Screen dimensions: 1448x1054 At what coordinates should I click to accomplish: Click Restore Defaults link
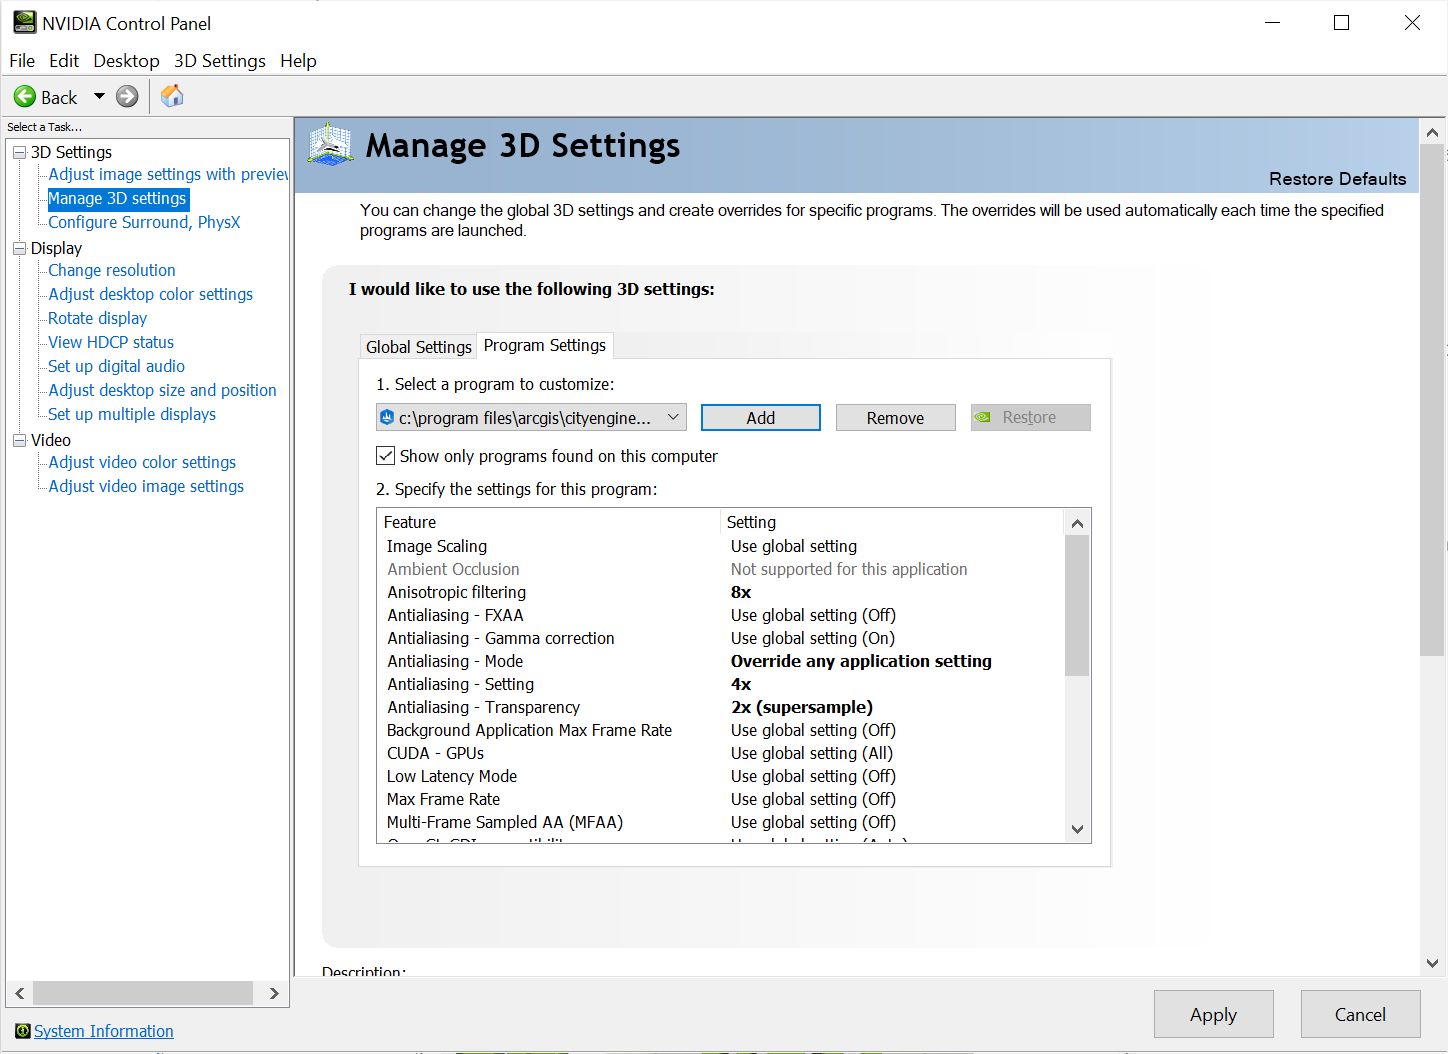pyautogui.click(x=1338, y=179)
